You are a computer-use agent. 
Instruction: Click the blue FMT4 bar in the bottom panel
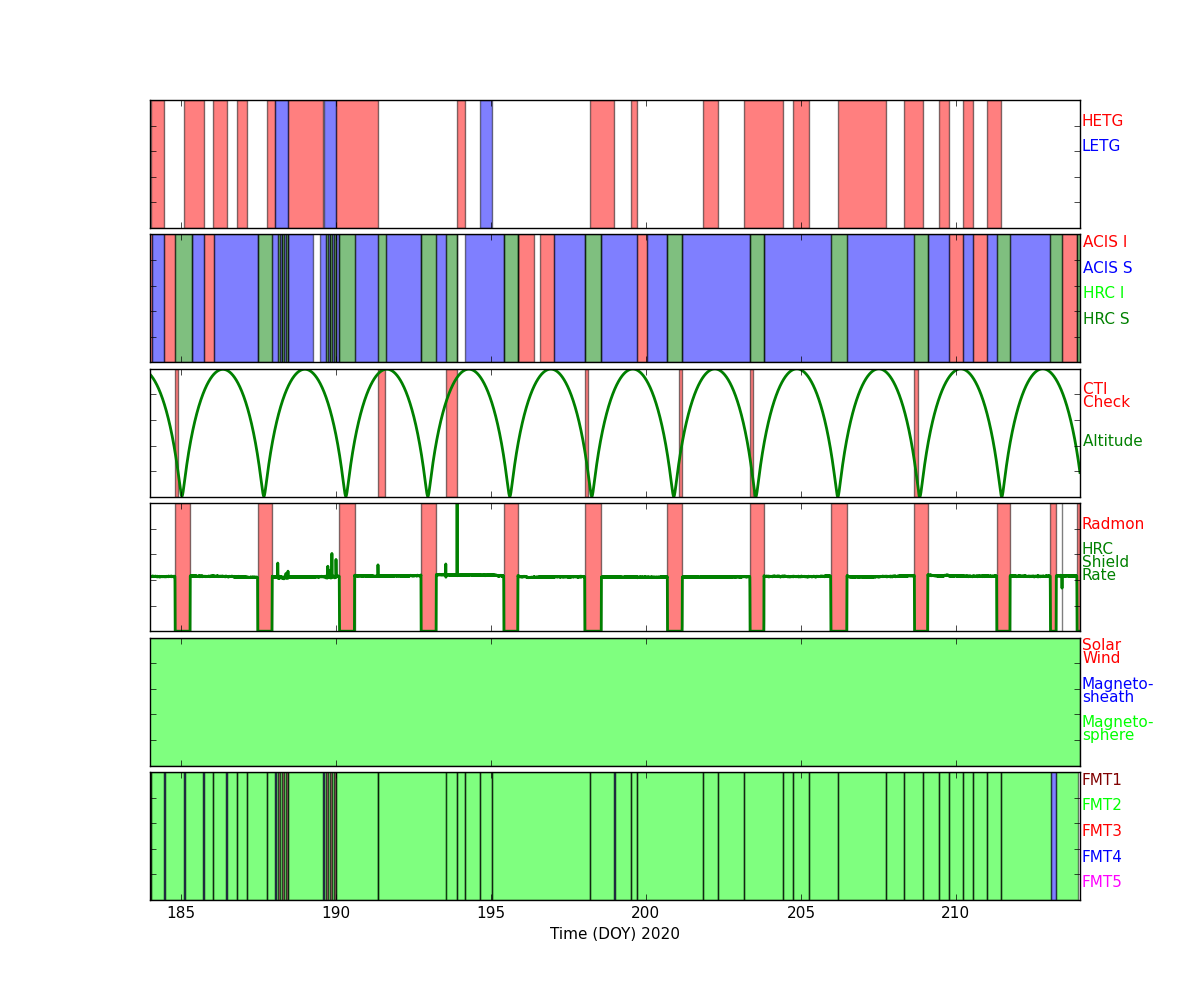1053,836
